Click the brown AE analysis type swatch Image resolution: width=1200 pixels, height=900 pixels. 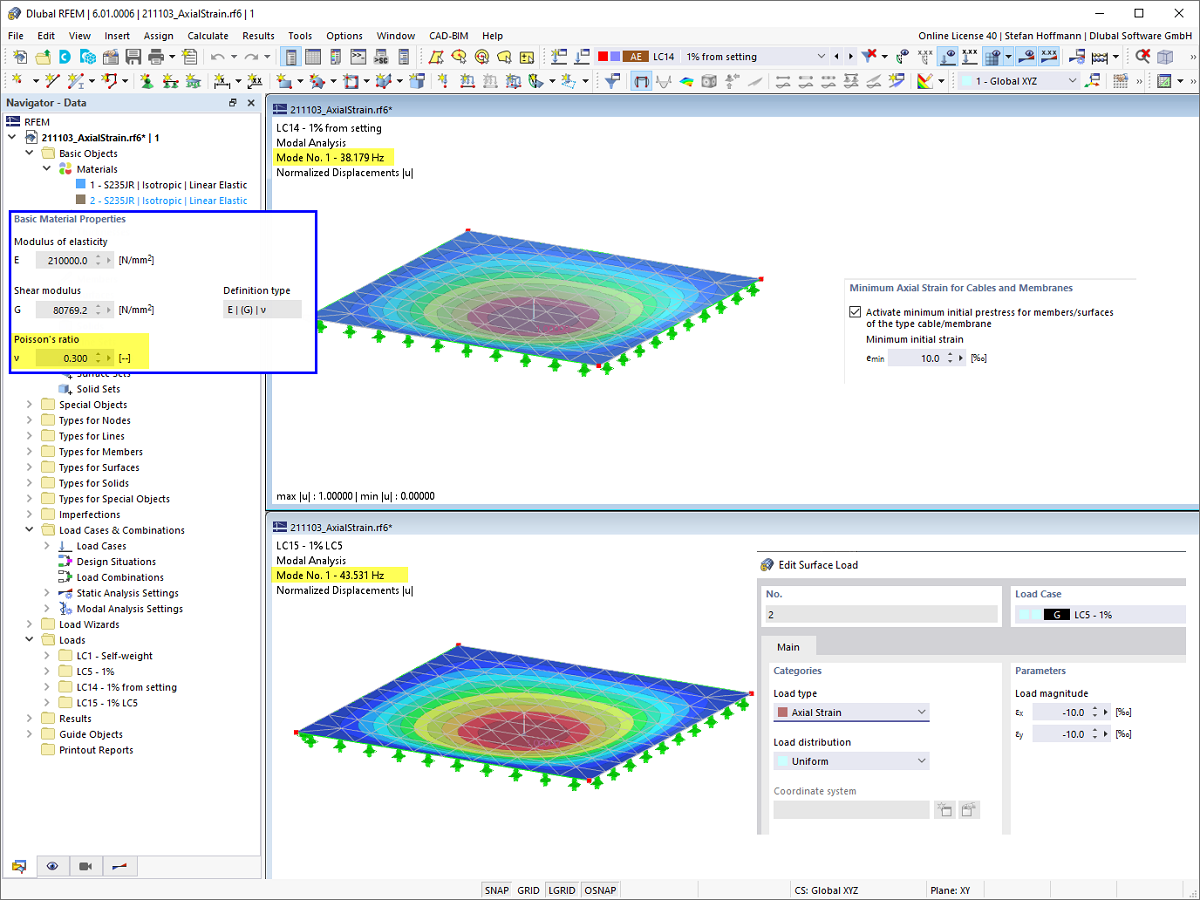(x=634, y=56)
